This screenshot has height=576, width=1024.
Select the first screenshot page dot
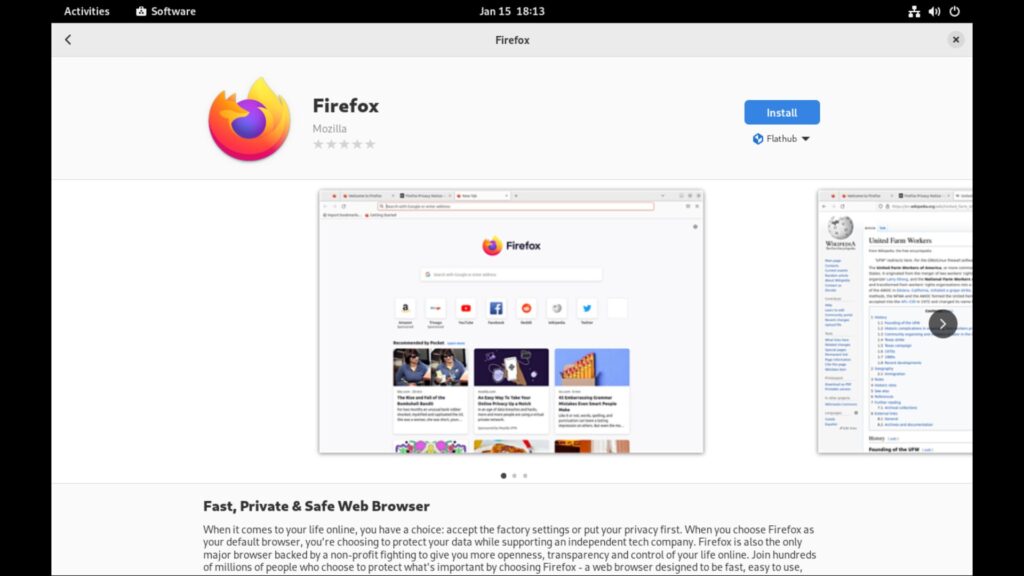coord(504,475)
